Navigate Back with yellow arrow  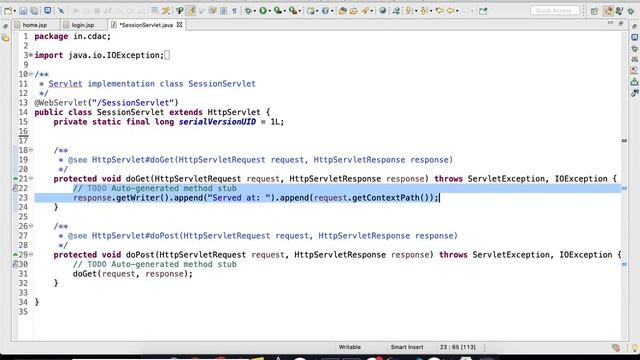click(450, 11)
